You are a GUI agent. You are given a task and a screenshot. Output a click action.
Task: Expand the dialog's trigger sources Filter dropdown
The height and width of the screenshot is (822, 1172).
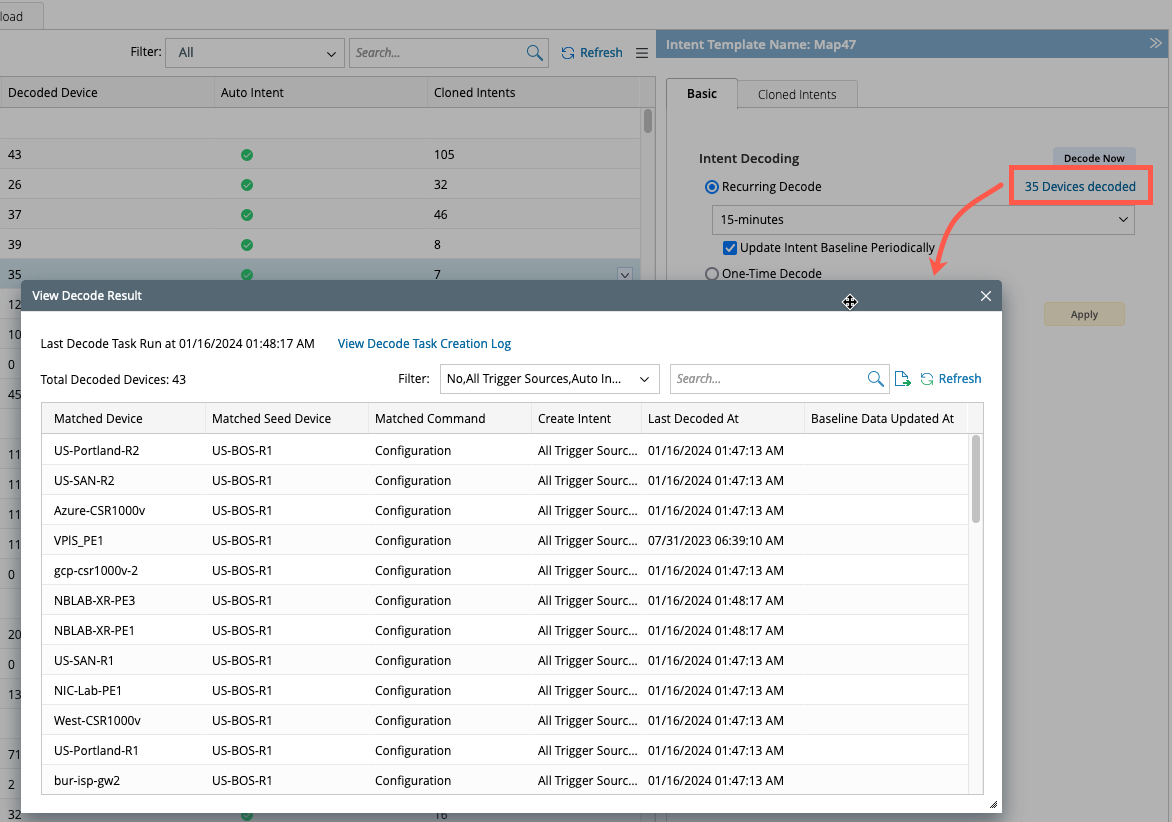click(x=549, y=379)
